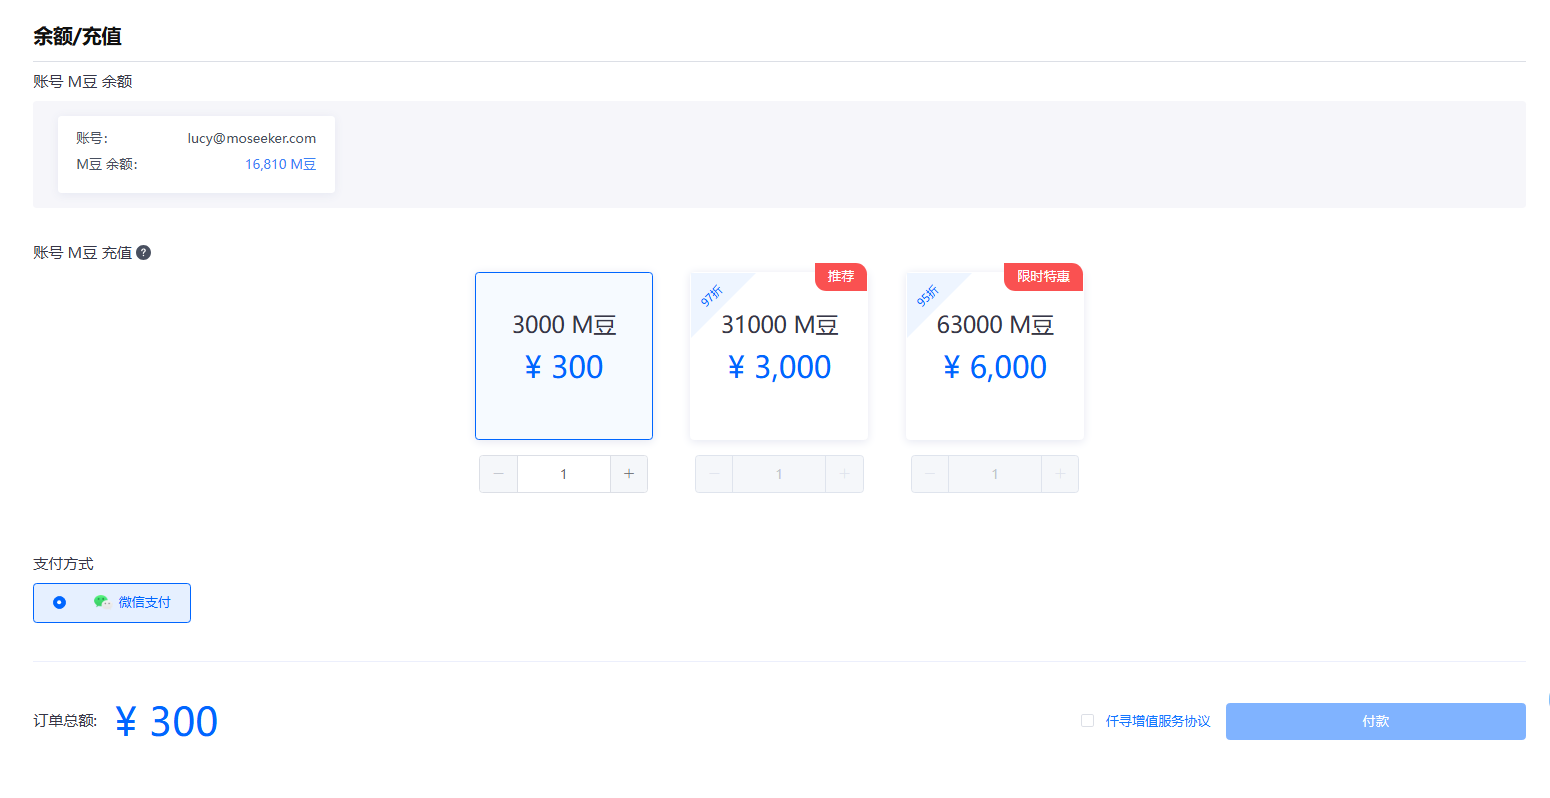The image size is (1550, 798).
Task: Click the 限时特惠 badge on the 63000 package
Action: click(1043, 277)
